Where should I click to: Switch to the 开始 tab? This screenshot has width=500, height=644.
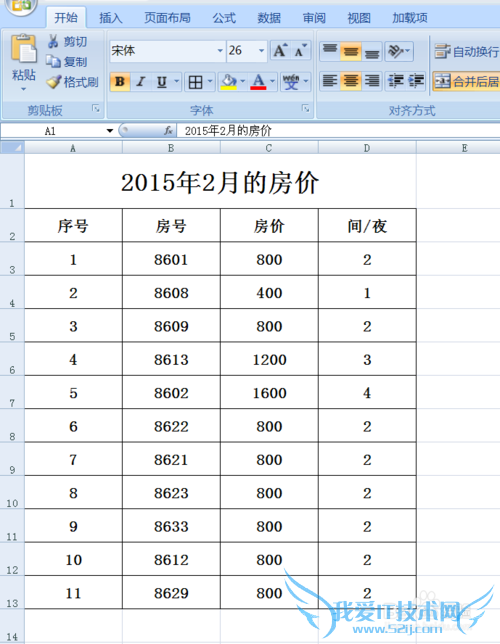(x=66, y=18)
